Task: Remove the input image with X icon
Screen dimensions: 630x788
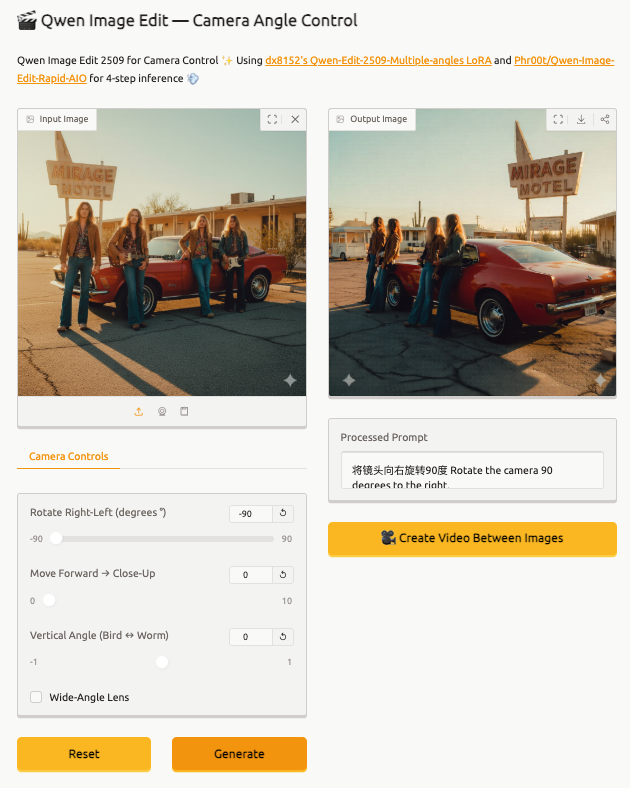Action: [295, 119]
